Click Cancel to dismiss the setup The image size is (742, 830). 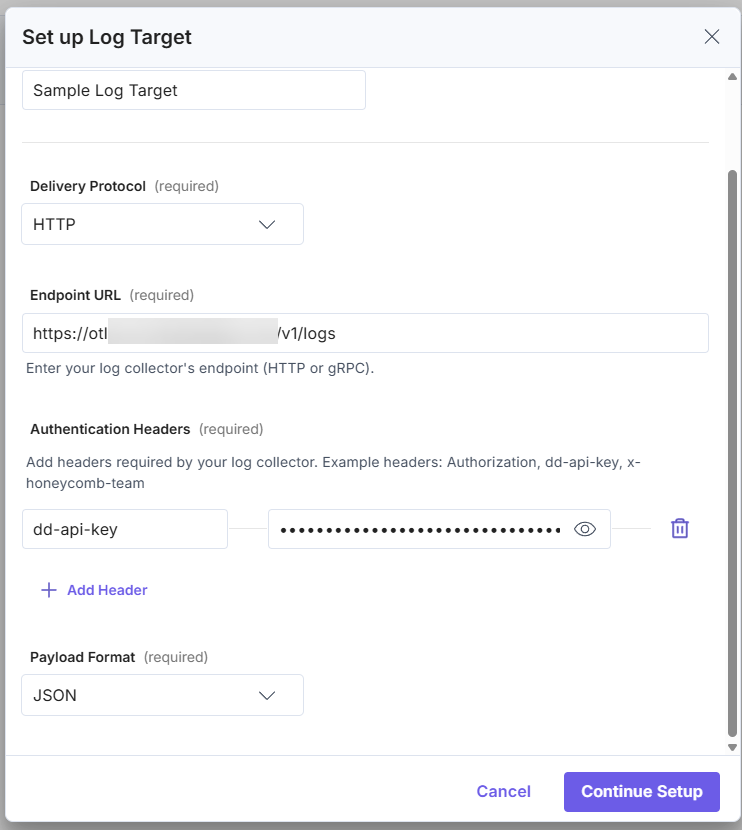pos(504,791)
